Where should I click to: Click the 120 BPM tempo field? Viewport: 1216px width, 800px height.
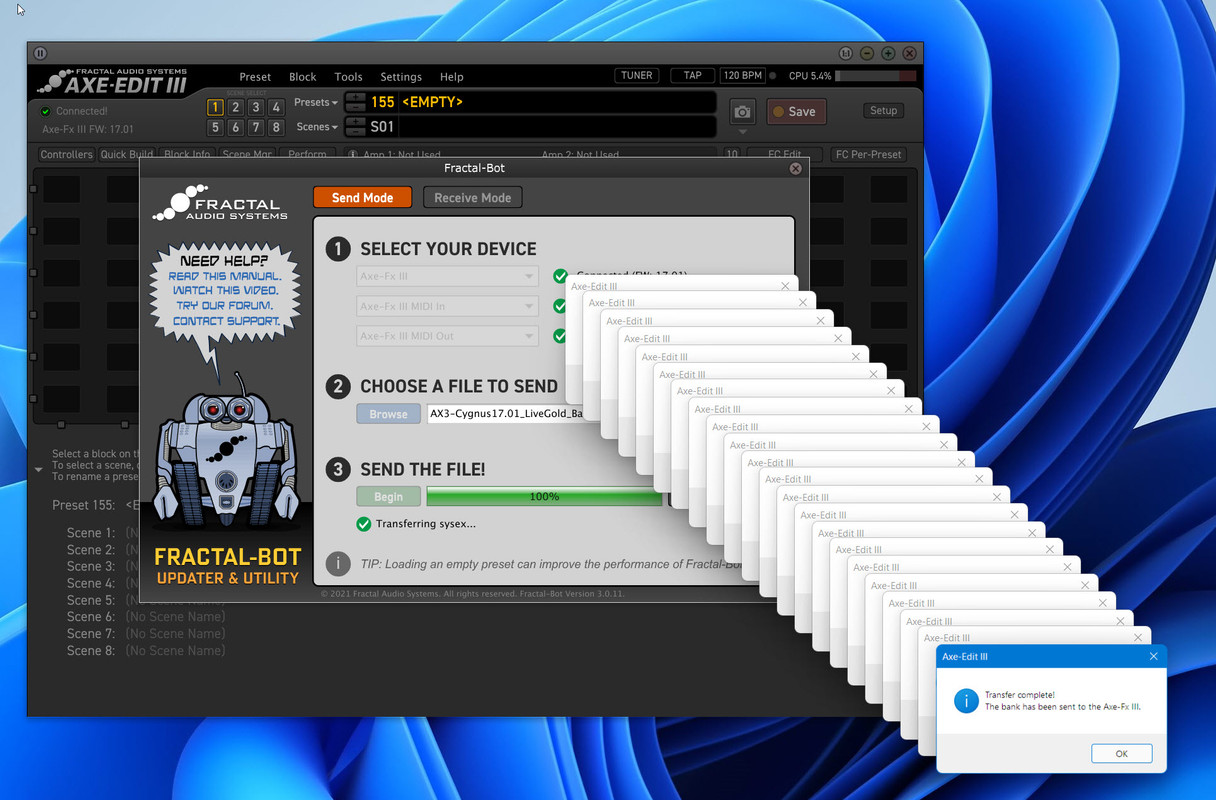[x=742, y=76]
